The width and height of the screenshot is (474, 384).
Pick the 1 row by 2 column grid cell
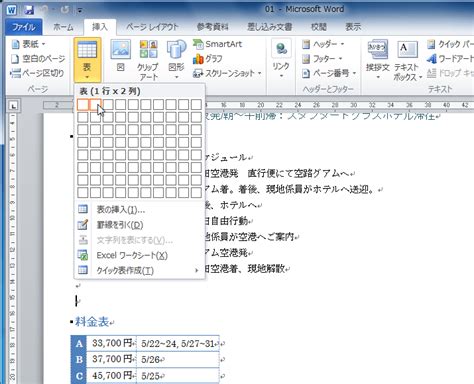95,105
